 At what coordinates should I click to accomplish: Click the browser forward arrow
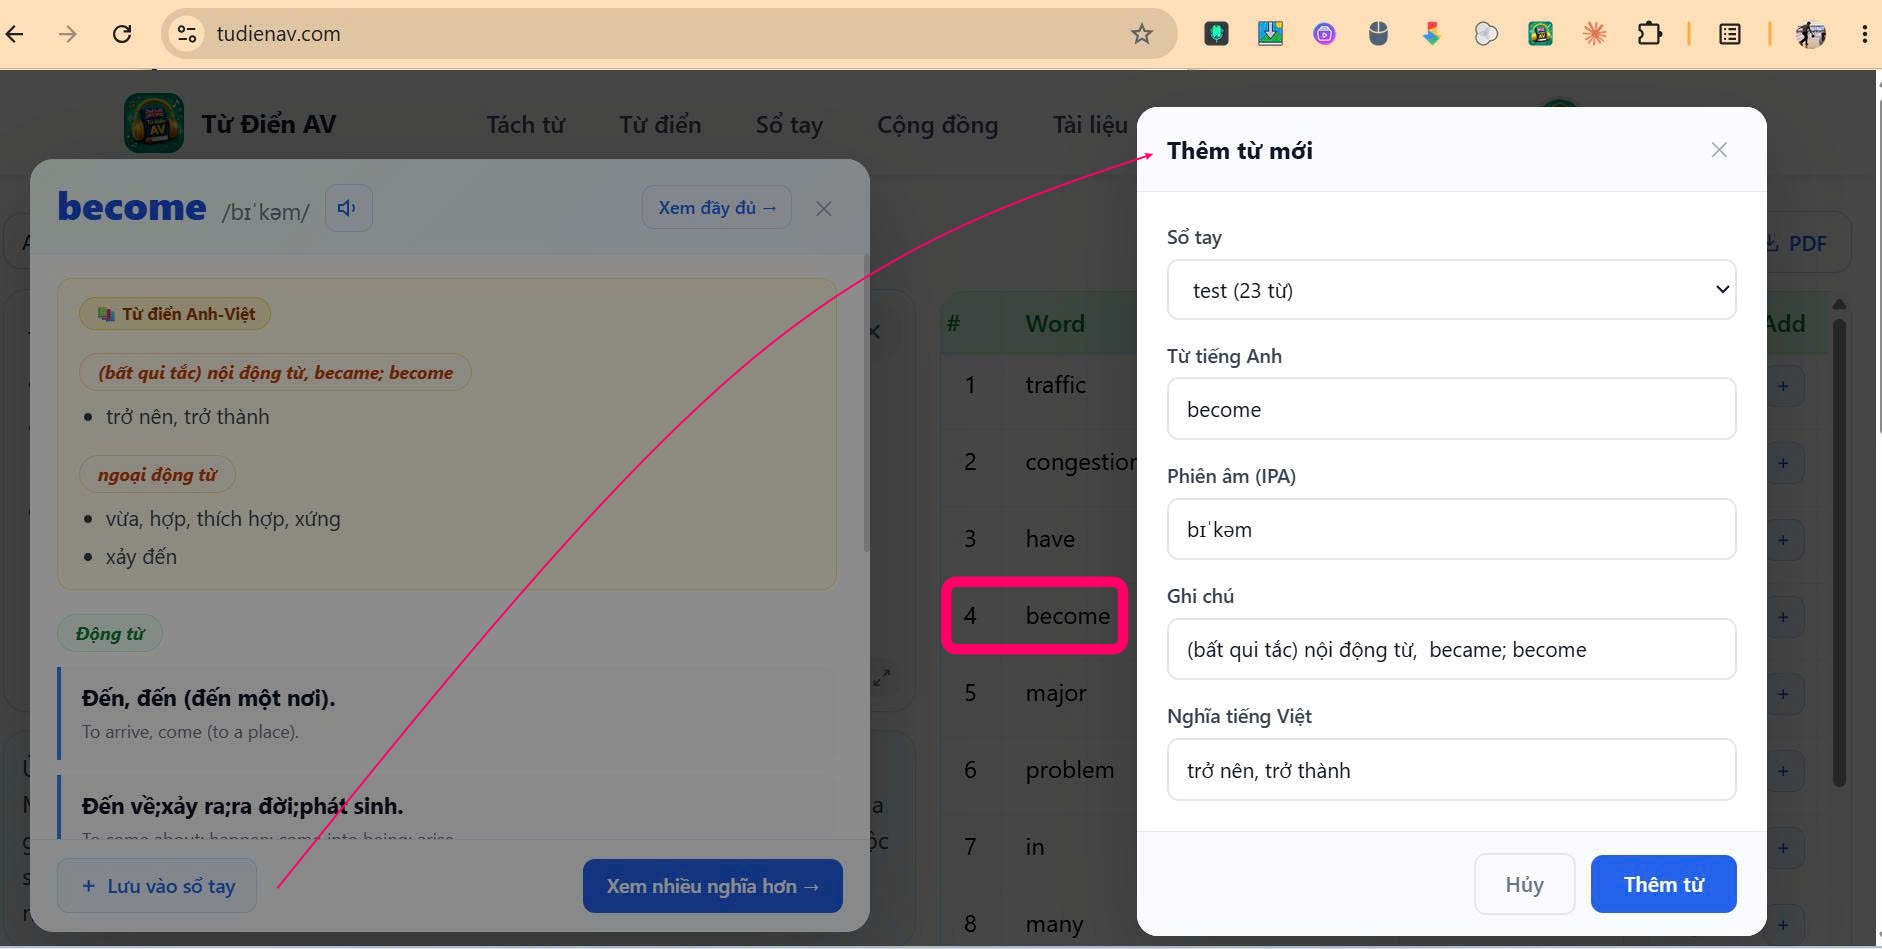68,34
